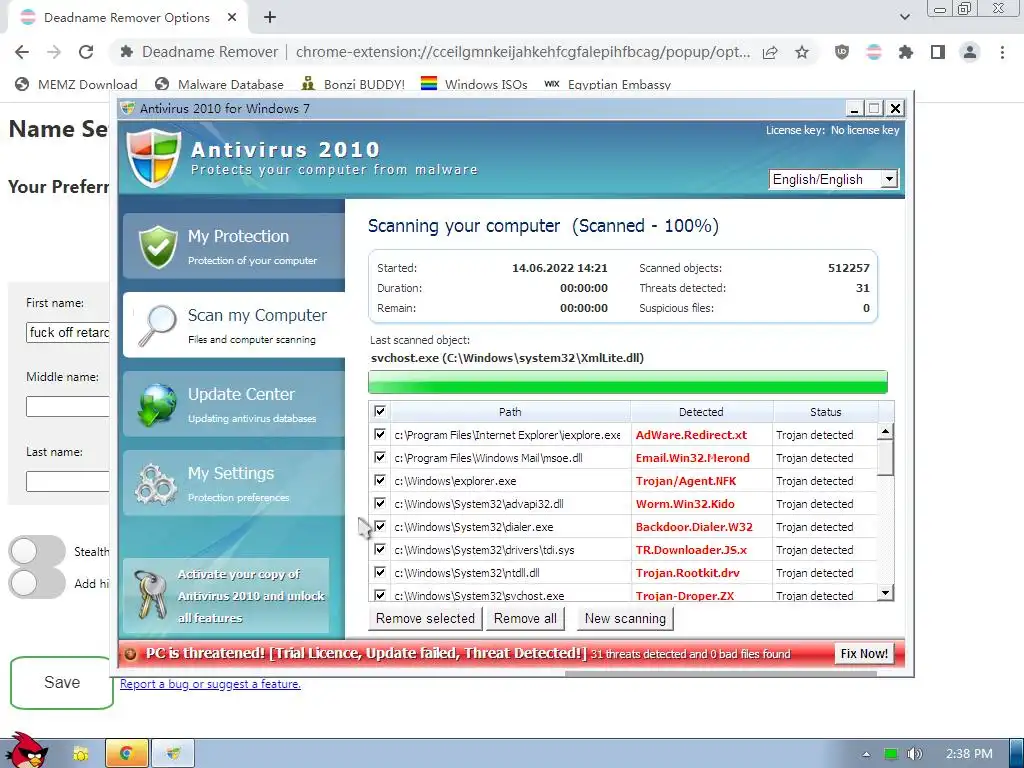Close the Deadname Remover Options tab
Viewport: 1024px width, 768px height.
(232, 18)
